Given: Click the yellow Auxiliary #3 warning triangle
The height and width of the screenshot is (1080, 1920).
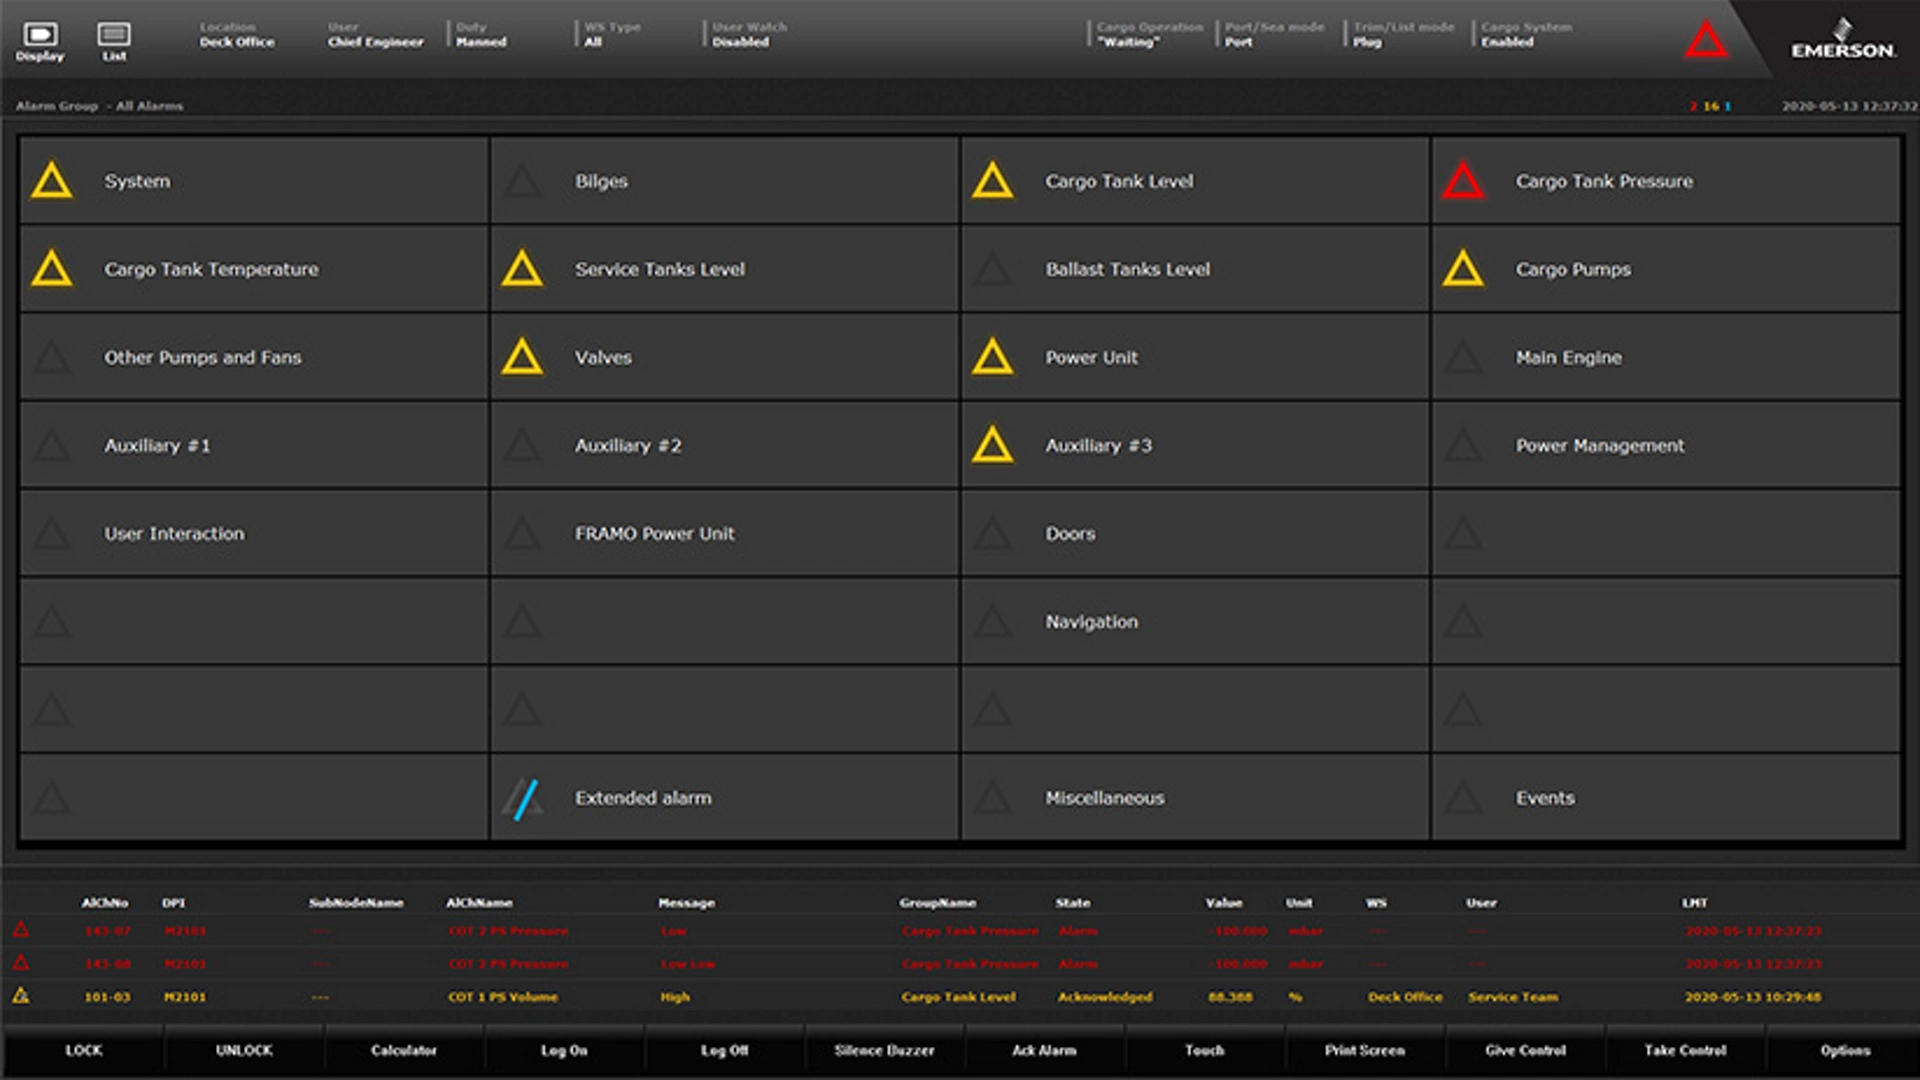Looking at the screenshot, I should tap(992, 446).
